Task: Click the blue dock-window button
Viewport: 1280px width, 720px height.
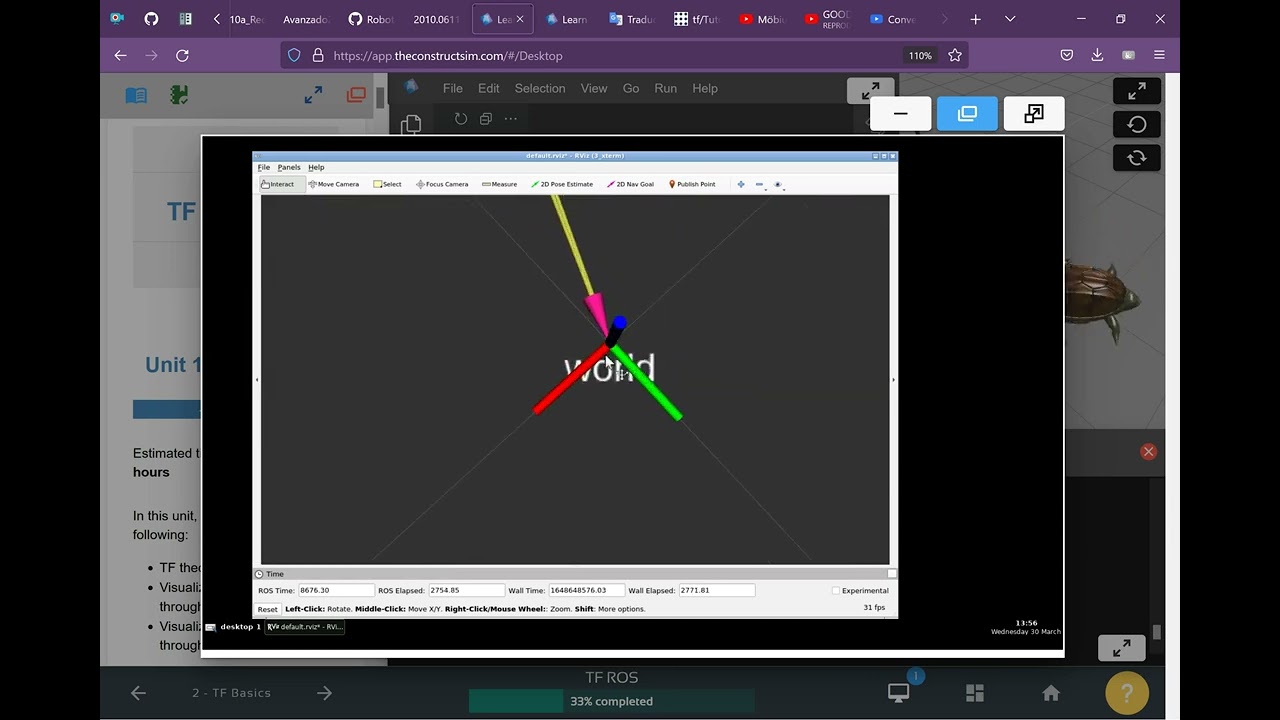Action: (967, 114)
